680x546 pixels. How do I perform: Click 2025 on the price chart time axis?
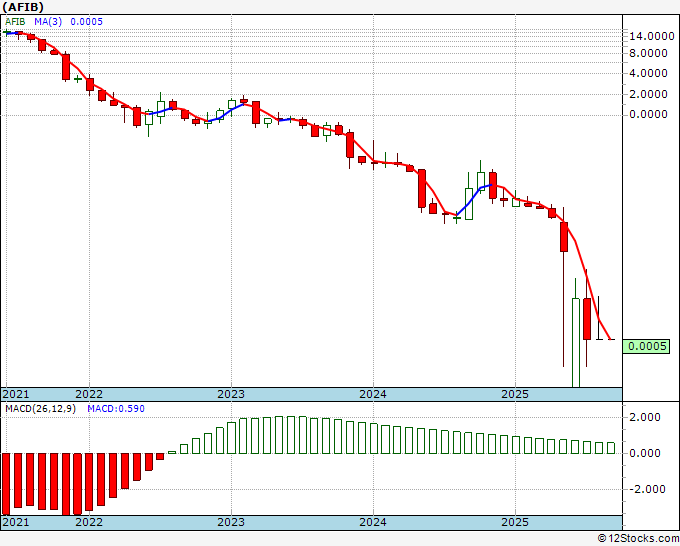click(x=515, y=394)
